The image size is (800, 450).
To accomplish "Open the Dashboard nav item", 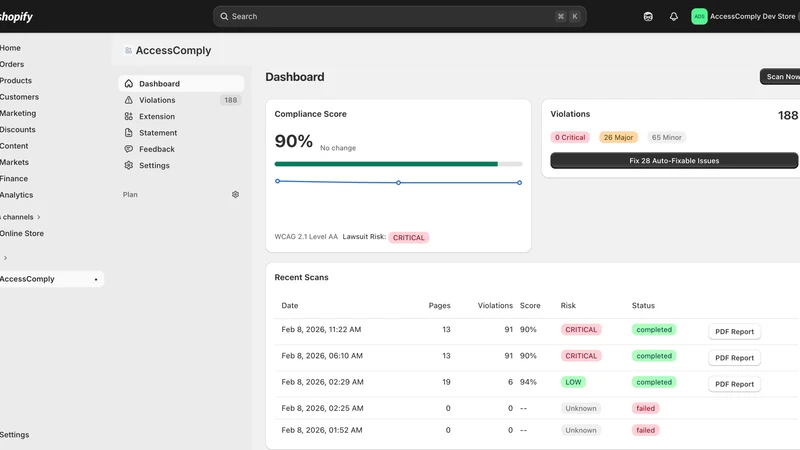I will tap(181, 84).
